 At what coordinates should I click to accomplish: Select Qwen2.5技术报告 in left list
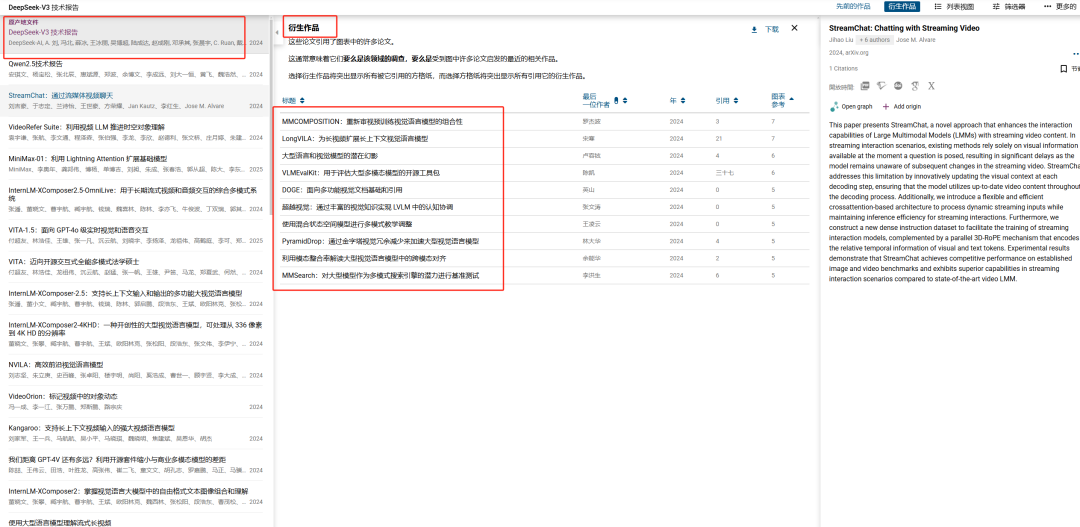pyautogui.click(x=135, y=69)
